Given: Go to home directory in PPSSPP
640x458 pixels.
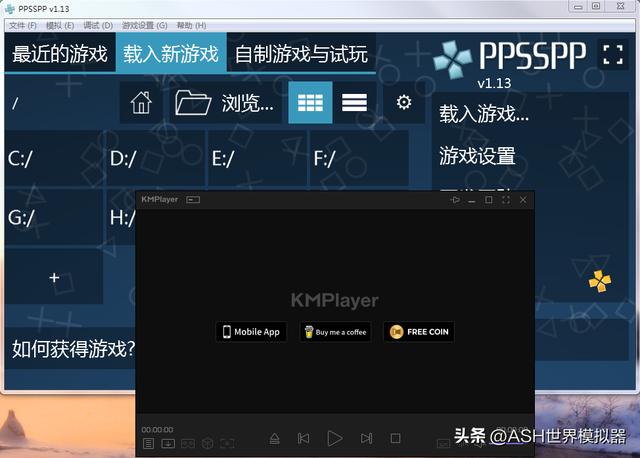Looking at the screenshot, I should click(141, 102).
